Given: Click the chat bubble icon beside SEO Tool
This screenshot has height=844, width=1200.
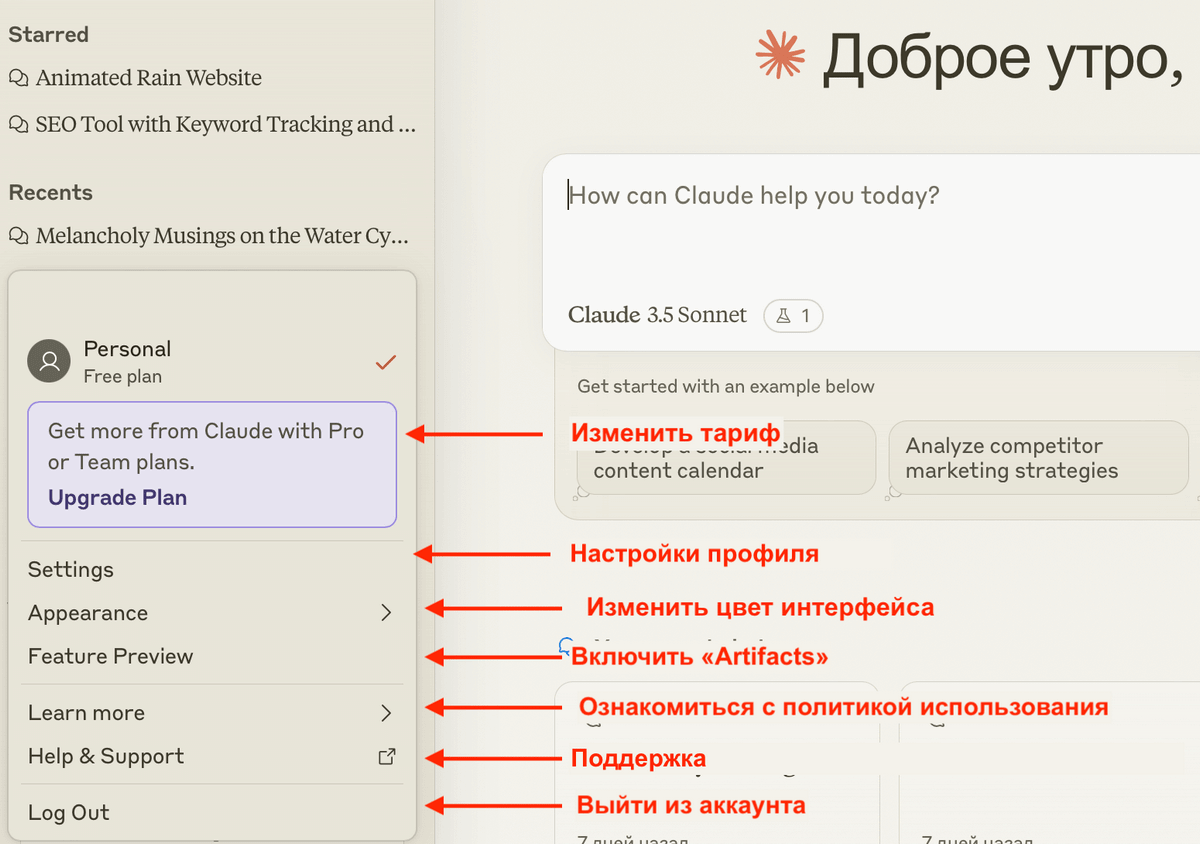Looking at the screenshot, I should [18, 125].
